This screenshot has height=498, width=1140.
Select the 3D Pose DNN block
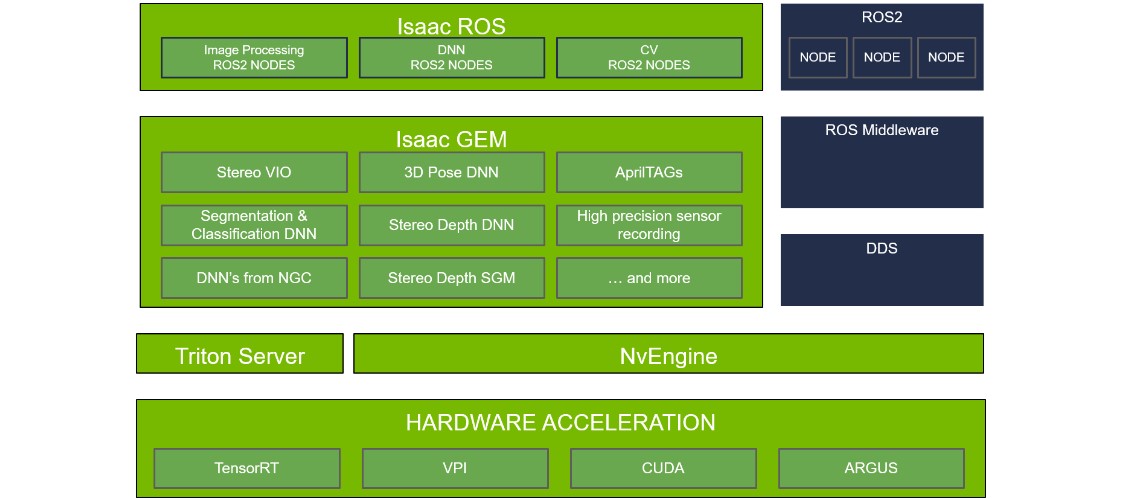(x=451, y=172)
